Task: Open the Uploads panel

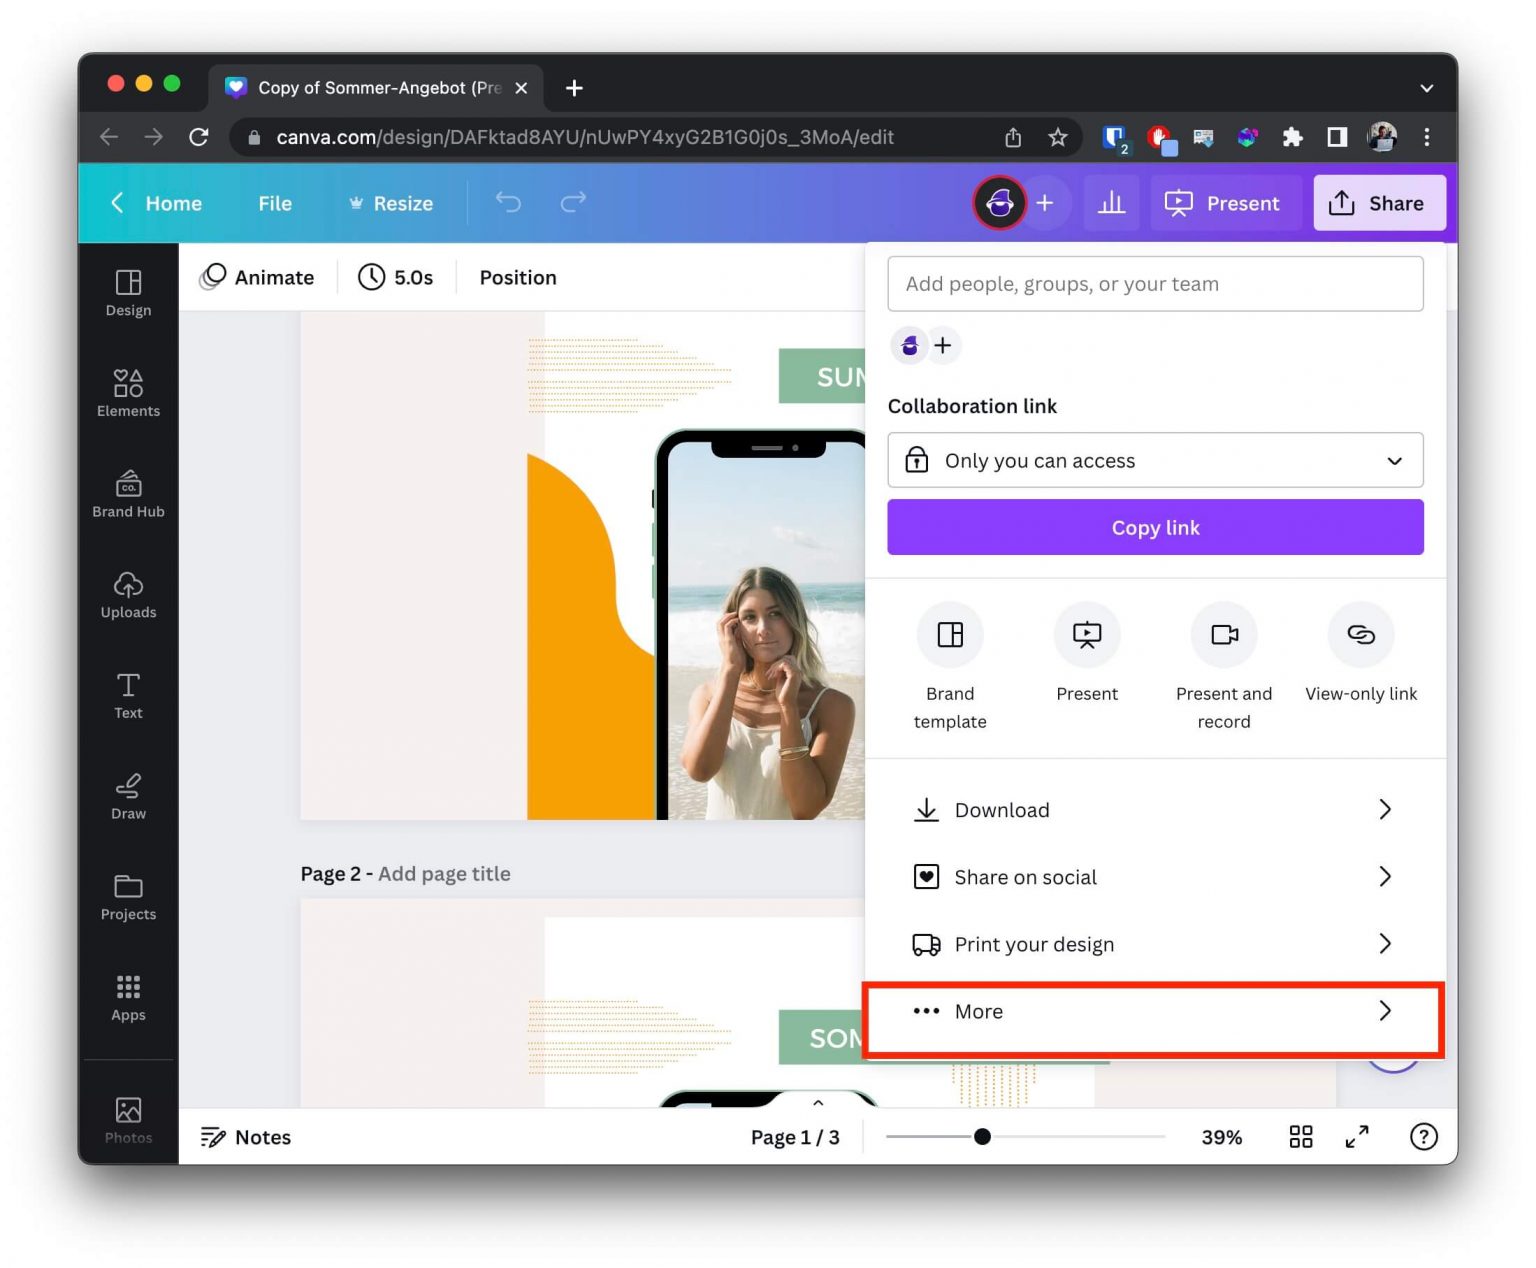Action: coord(128,595)
